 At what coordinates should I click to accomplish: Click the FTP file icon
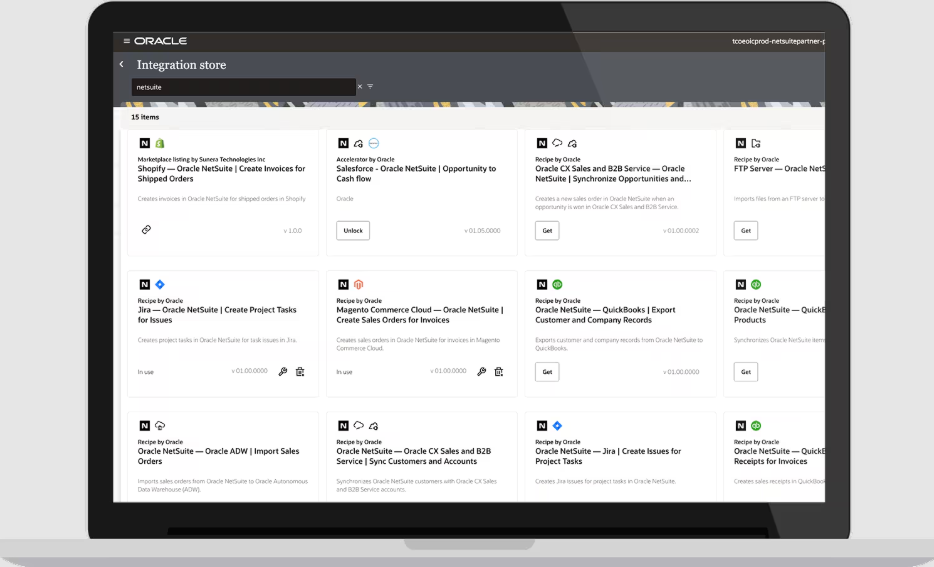[x=756, y=144]
